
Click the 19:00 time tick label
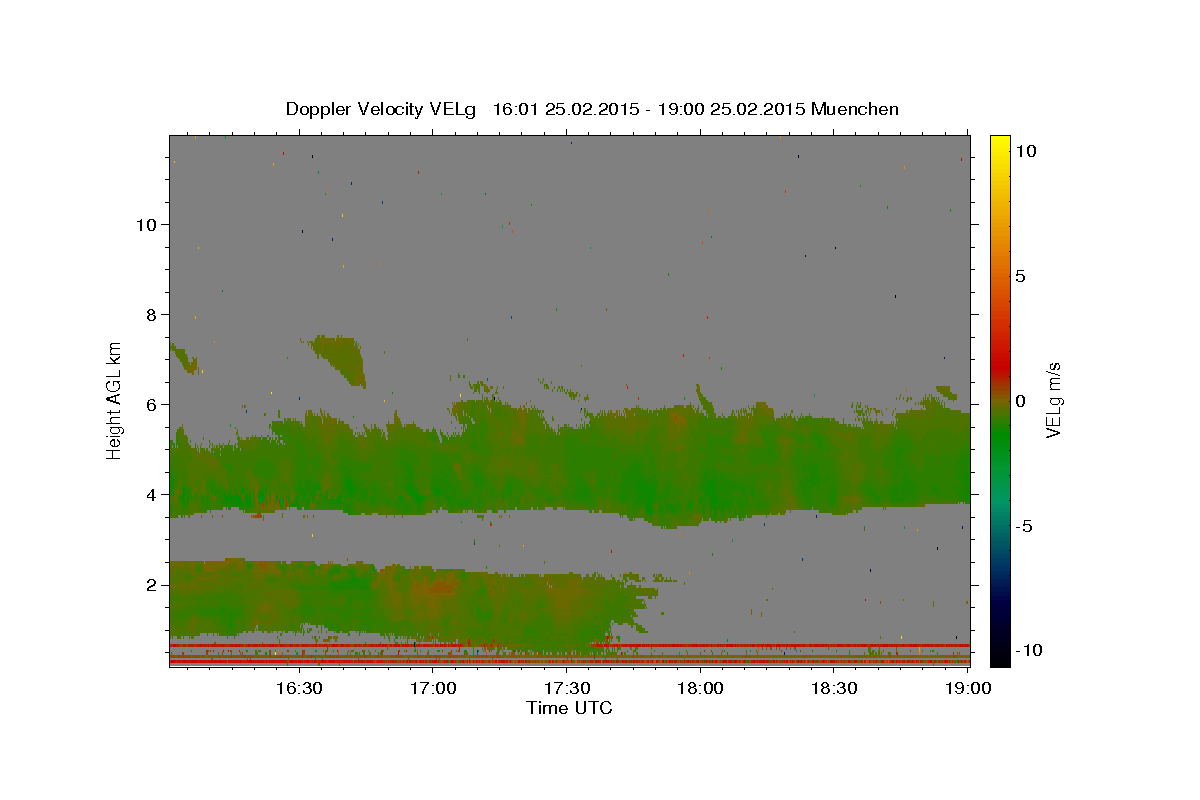pyautogui.click(x=968, y=688)
